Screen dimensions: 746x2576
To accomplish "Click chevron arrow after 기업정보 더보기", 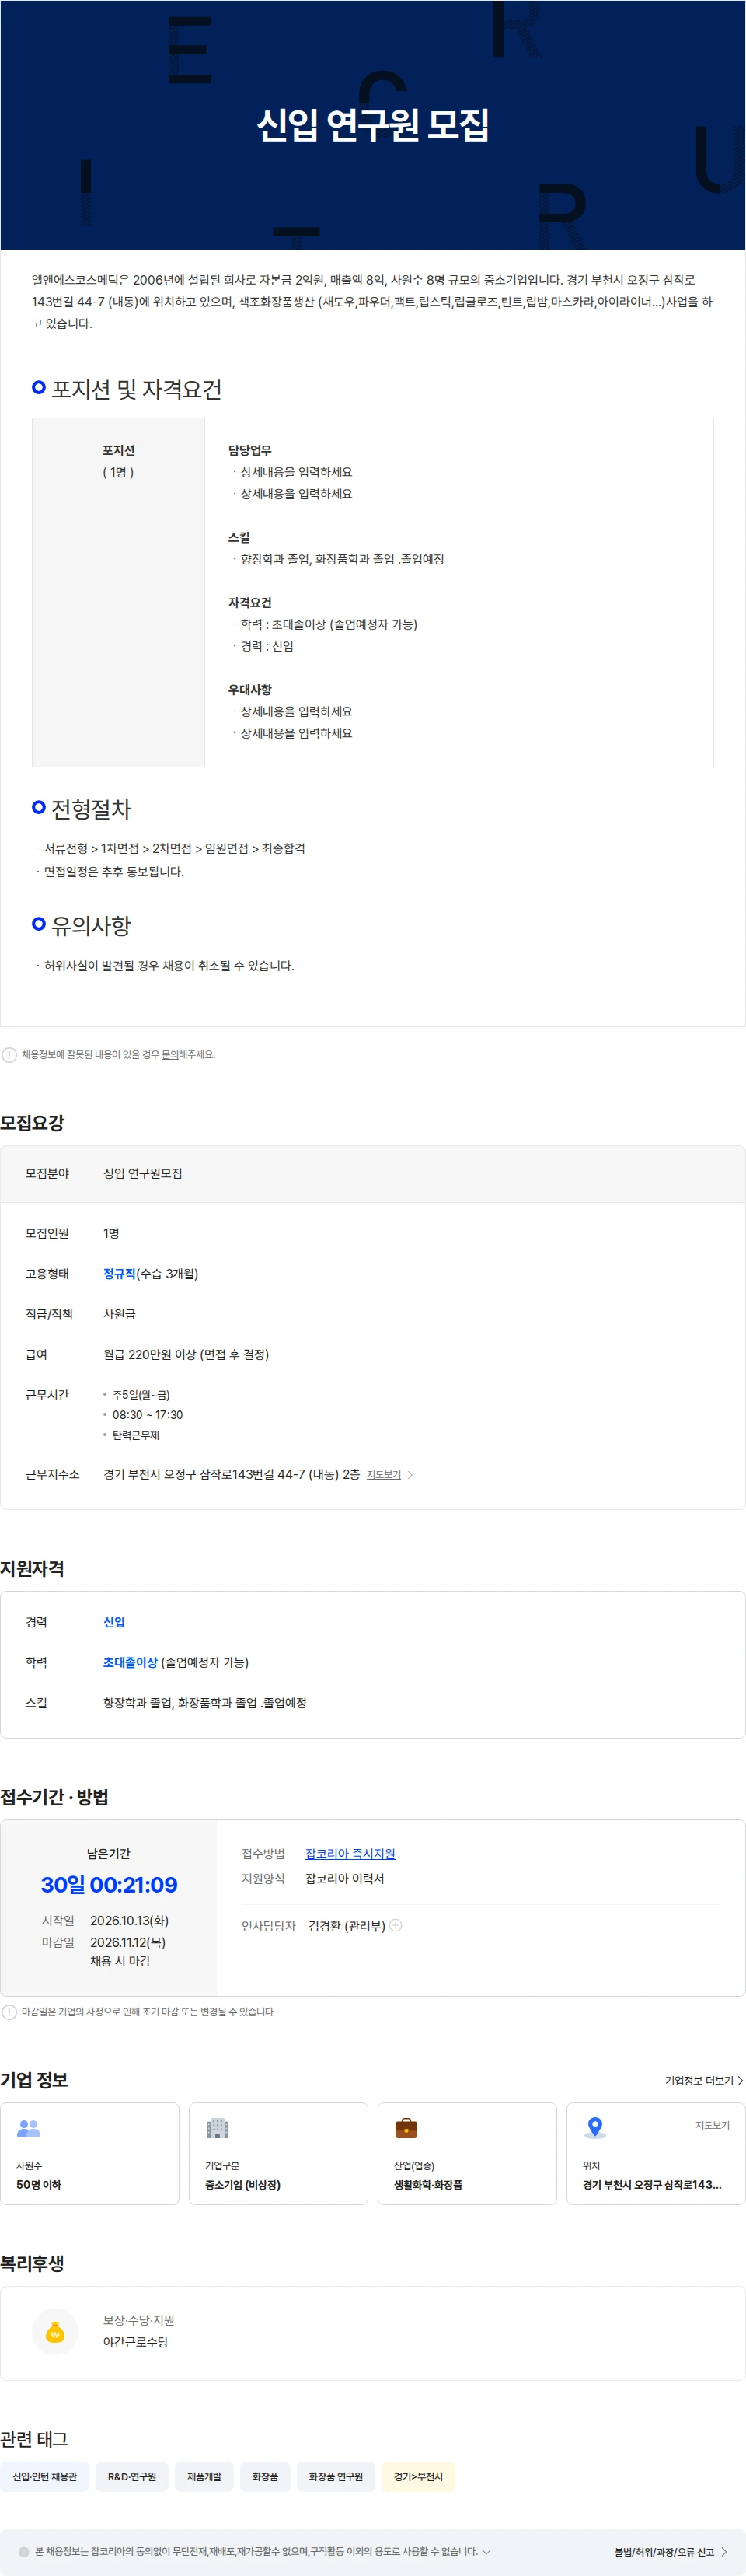I will click(x=740, y=2080).
